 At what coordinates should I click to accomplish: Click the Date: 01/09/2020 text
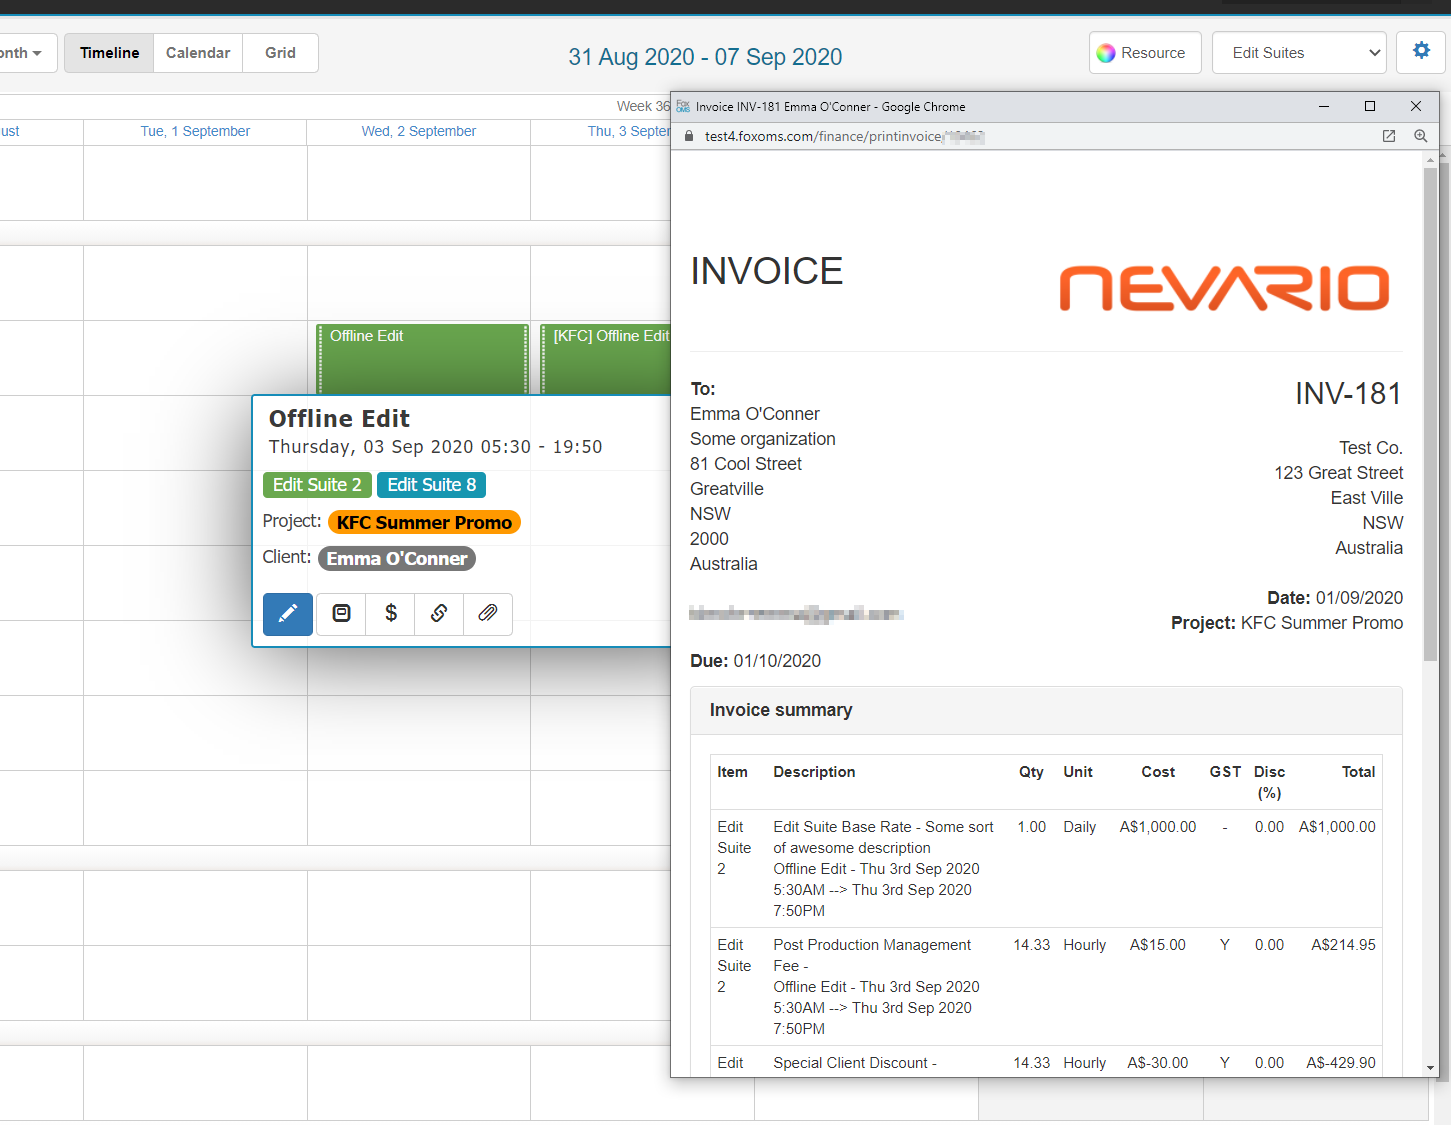pyautogui.click(x=1335, y=598)
